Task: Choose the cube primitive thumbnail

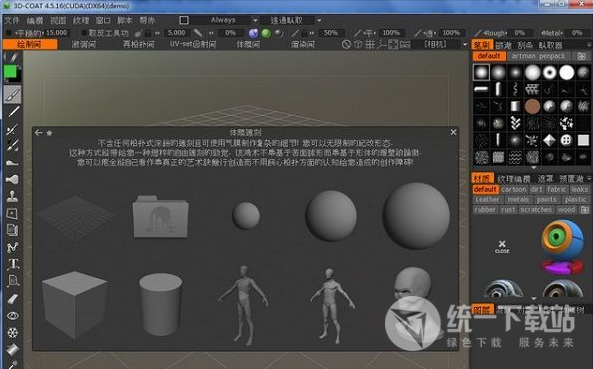Action: point(74,304)
